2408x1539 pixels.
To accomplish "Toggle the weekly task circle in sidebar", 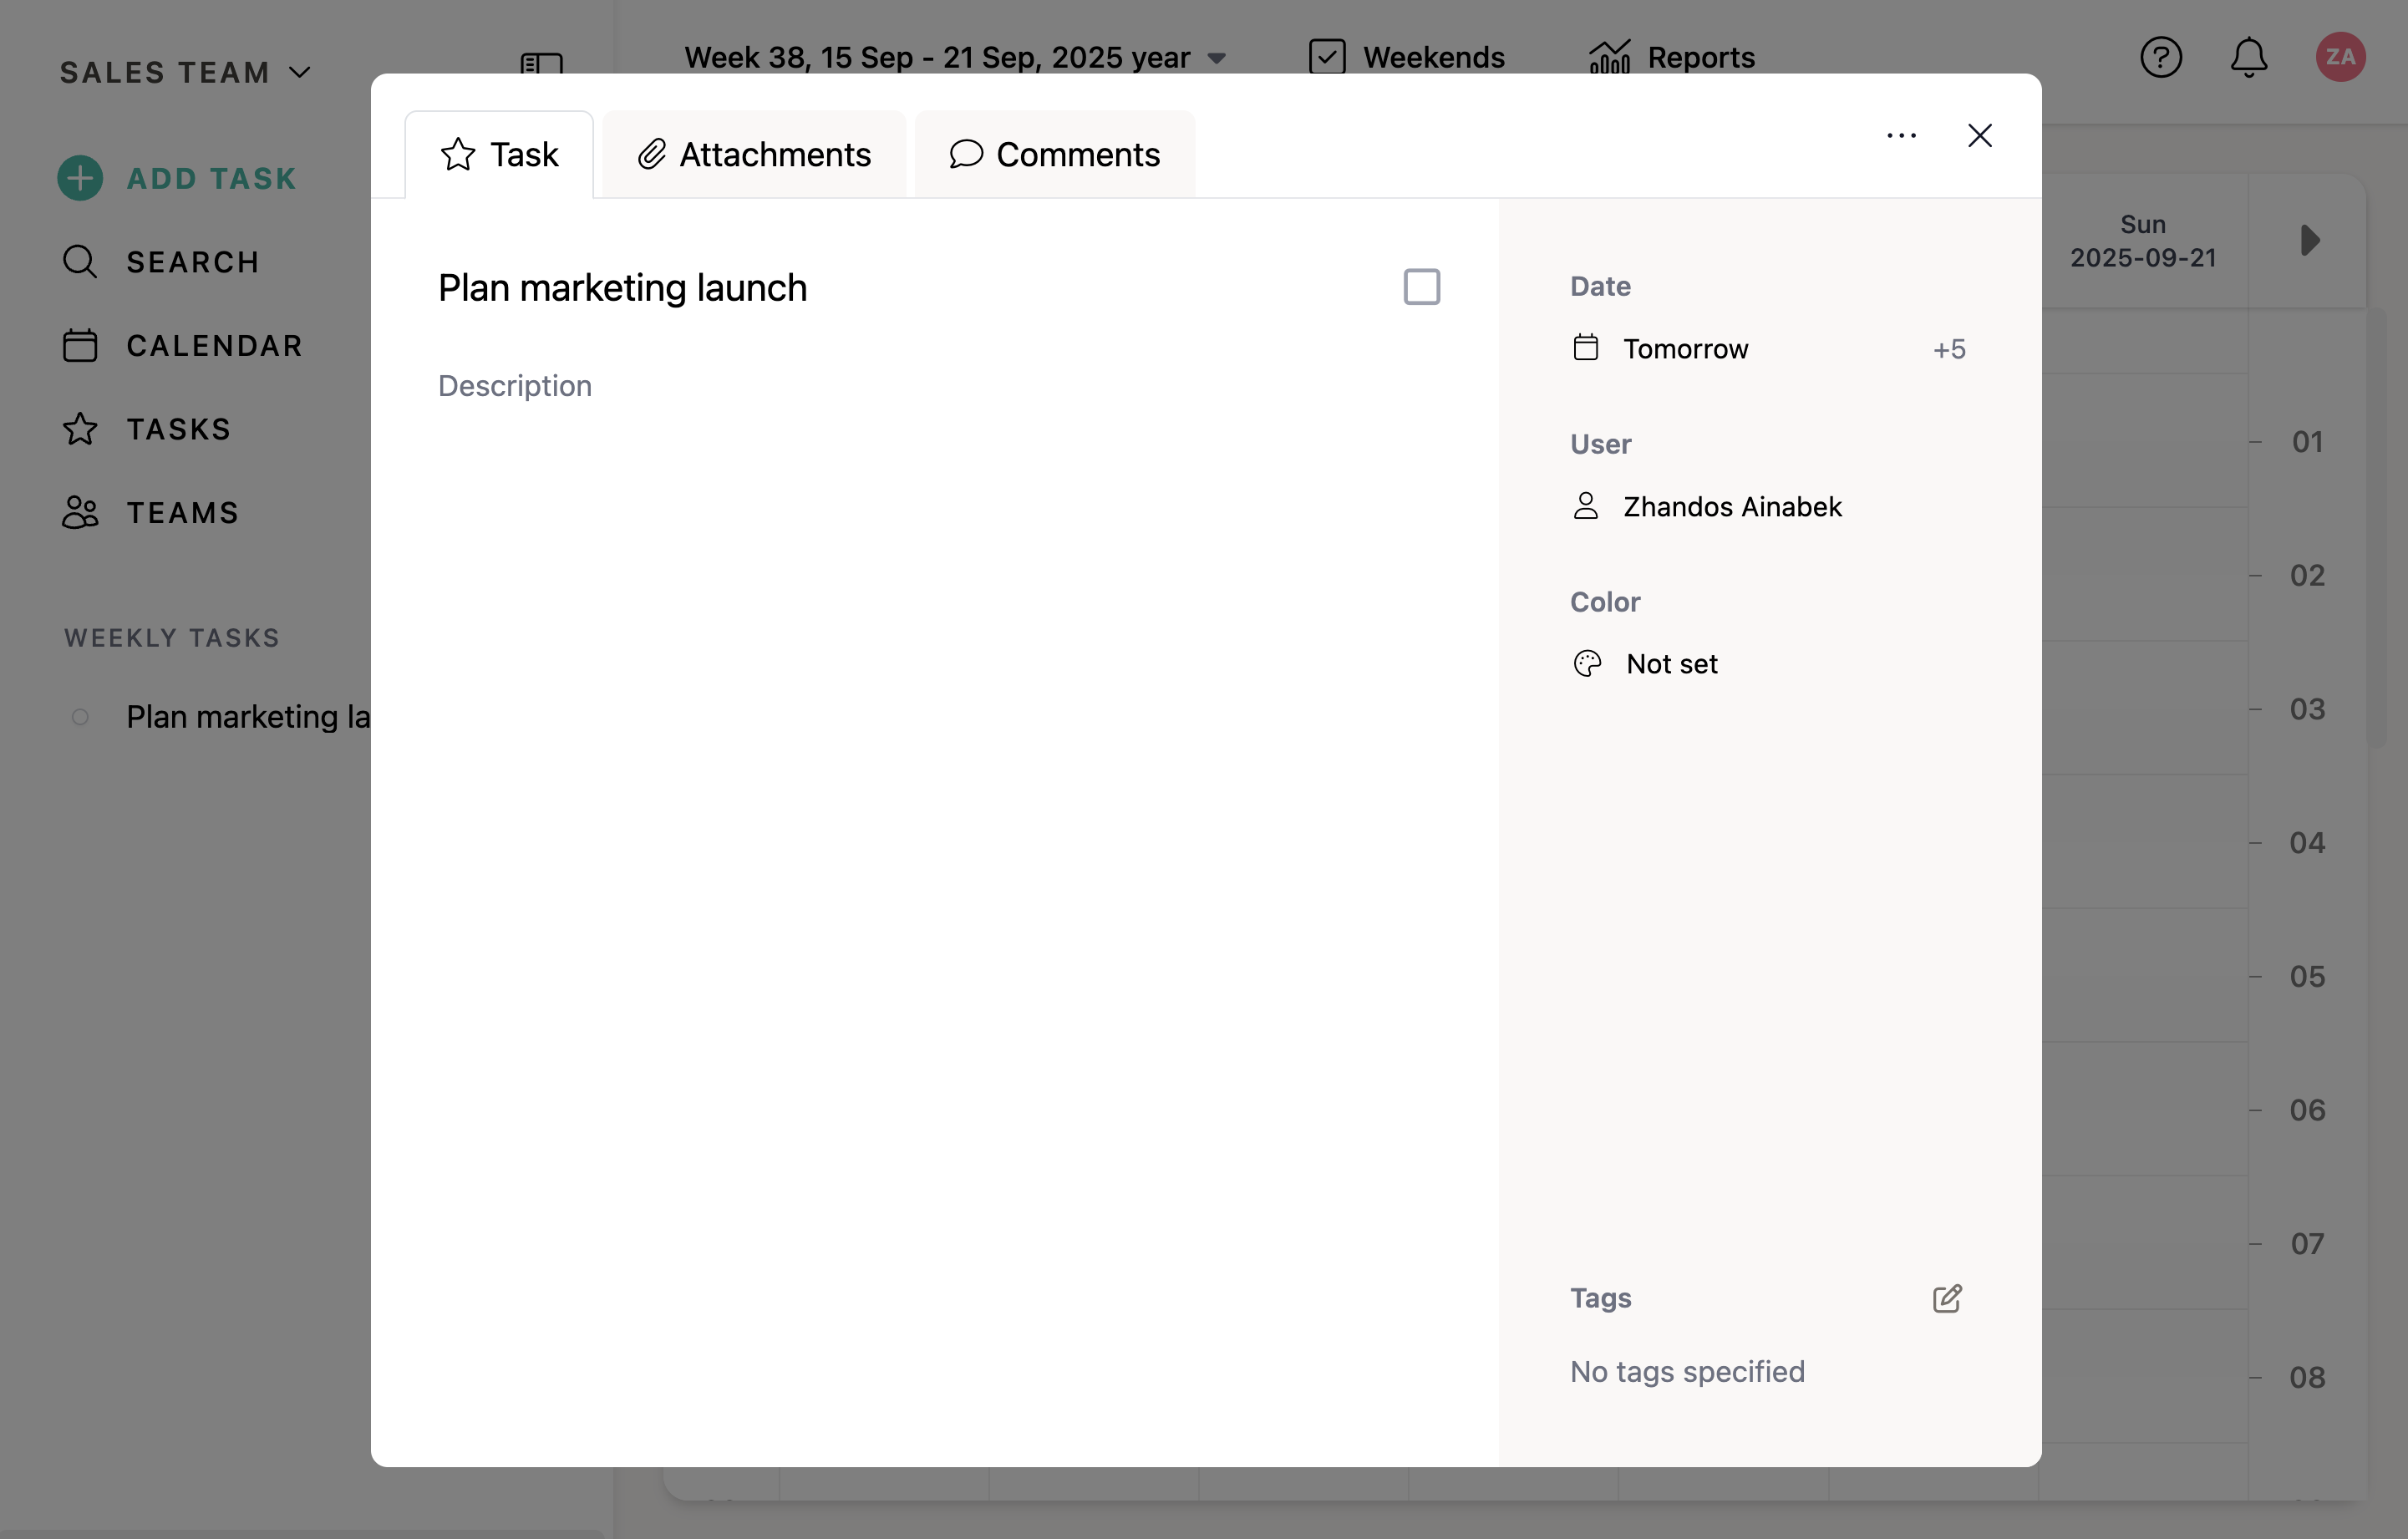I will [x=80, y=717].
